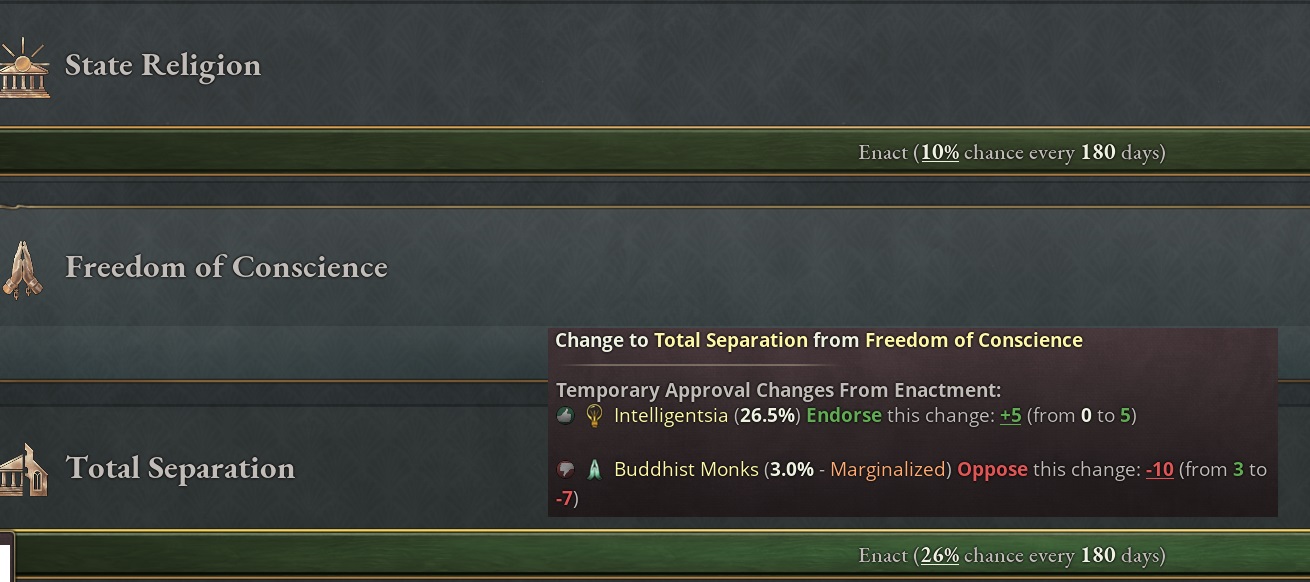
Task: Select the State Religion law heading
Action: coord(163,65)
